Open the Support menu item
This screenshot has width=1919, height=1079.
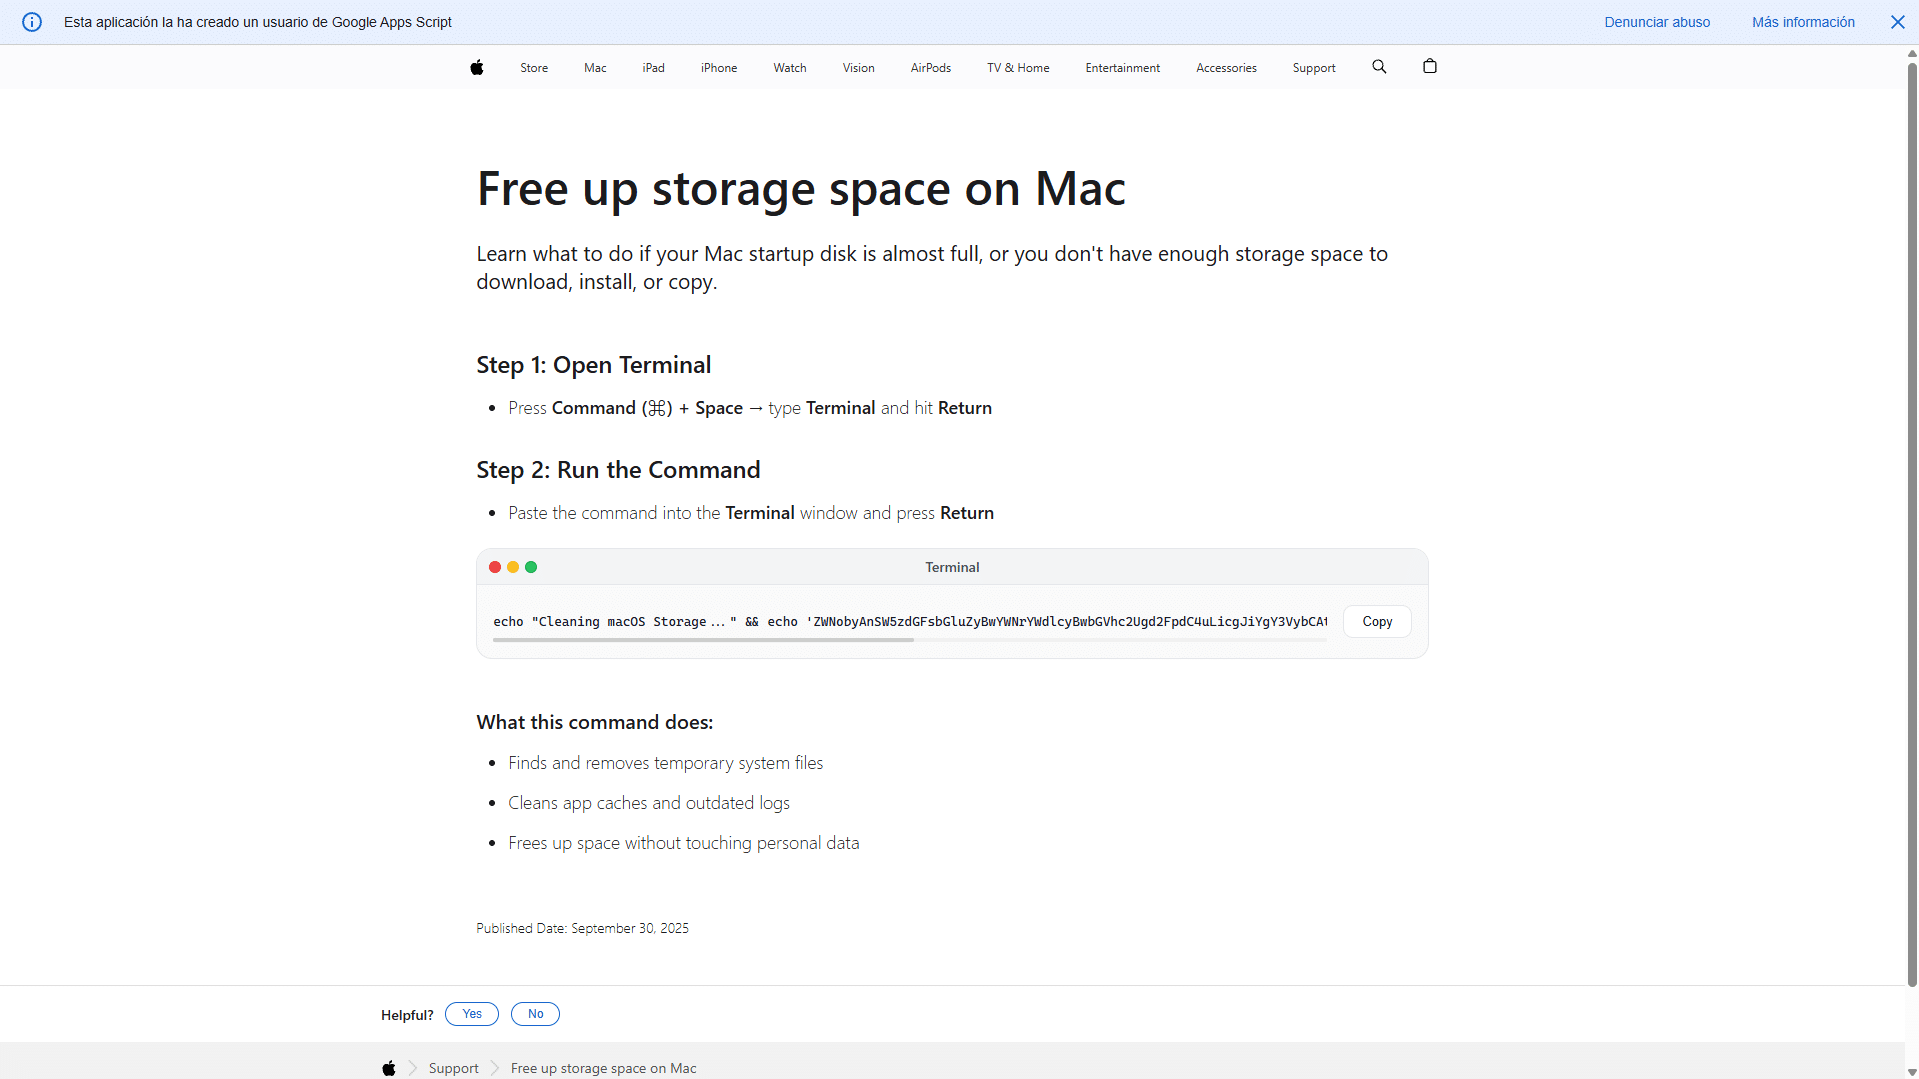point(1313,67)
